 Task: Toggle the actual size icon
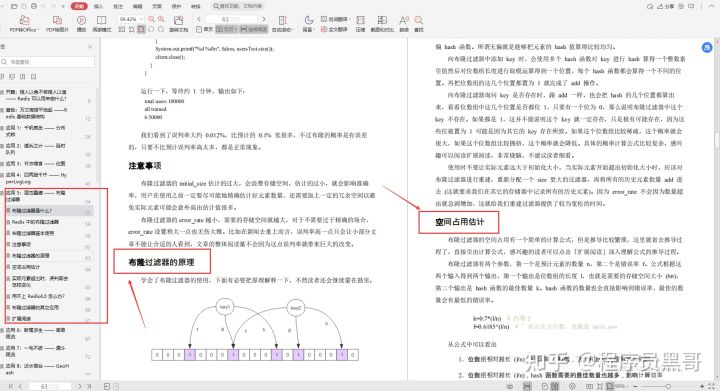click(122, 29)
